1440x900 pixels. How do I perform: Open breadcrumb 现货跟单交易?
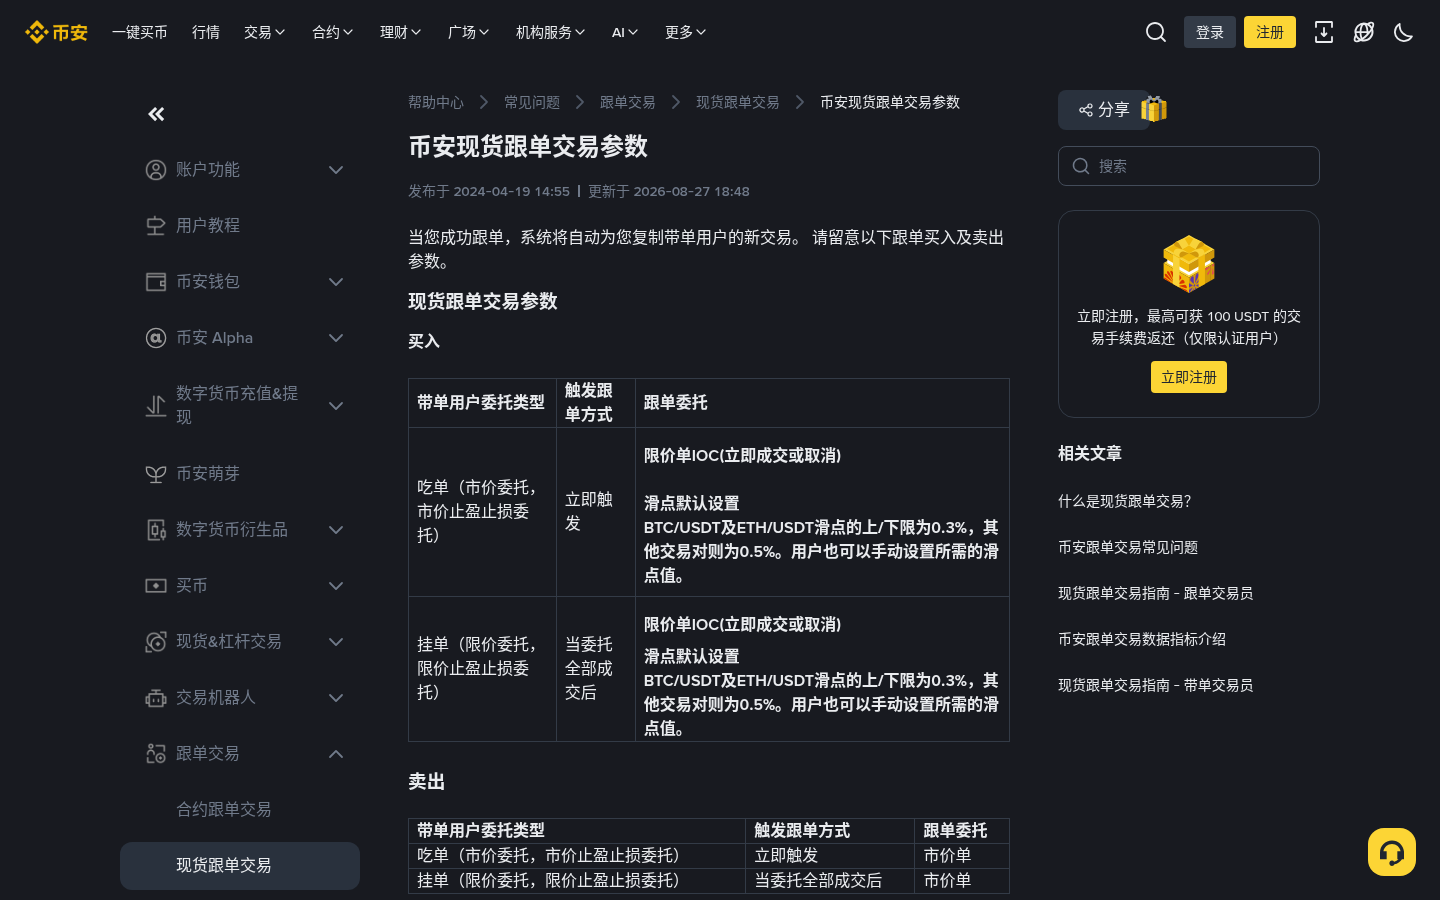738,102
